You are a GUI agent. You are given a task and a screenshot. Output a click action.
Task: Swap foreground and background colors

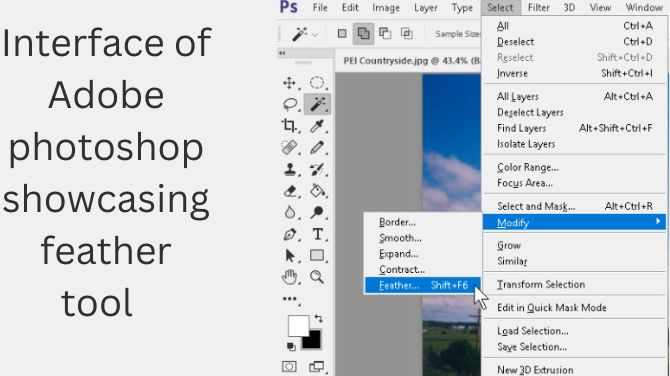pyautogui.click(x=318, y=318)
